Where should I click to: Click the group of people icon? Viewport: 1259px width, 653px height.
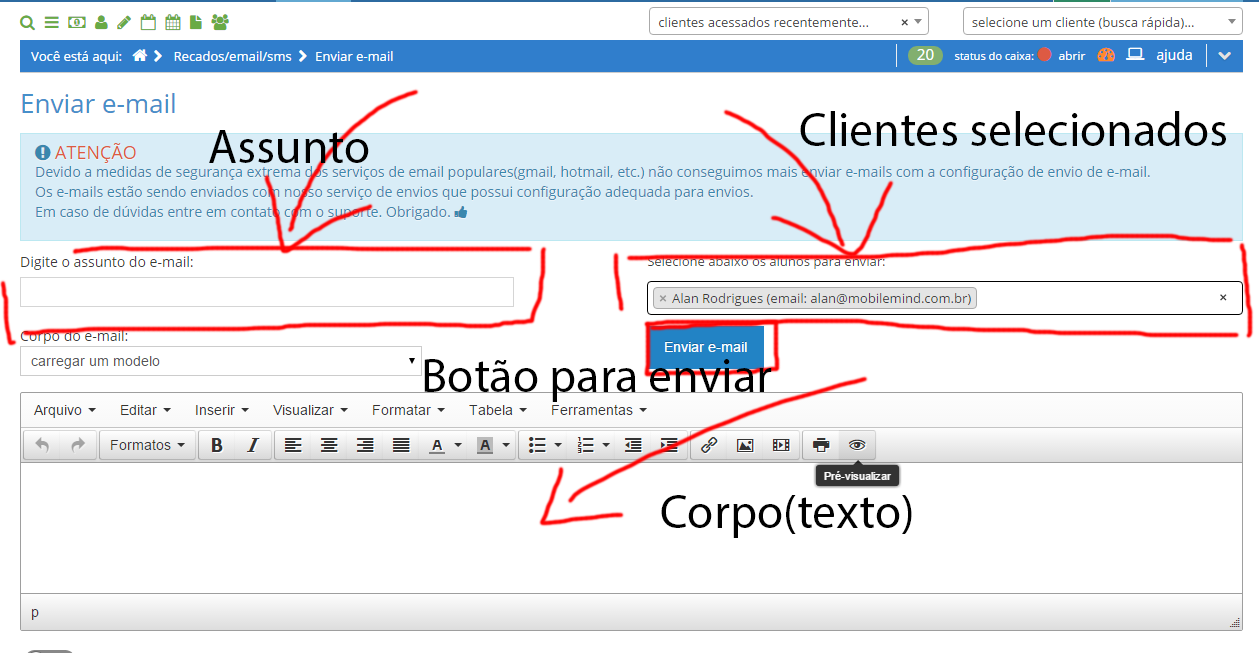pyautogui.click(x=220, y=22)
